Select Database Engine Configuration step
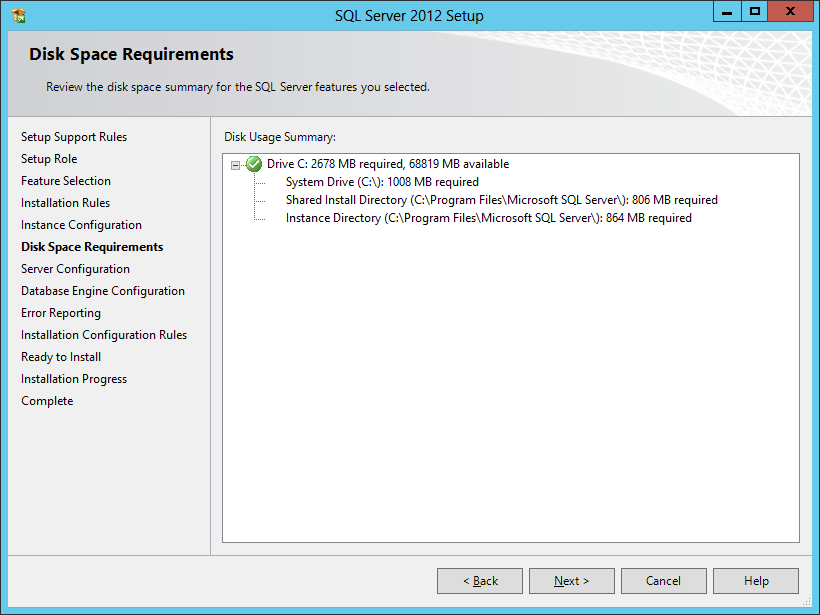820x615 pixels. [103, 291]
